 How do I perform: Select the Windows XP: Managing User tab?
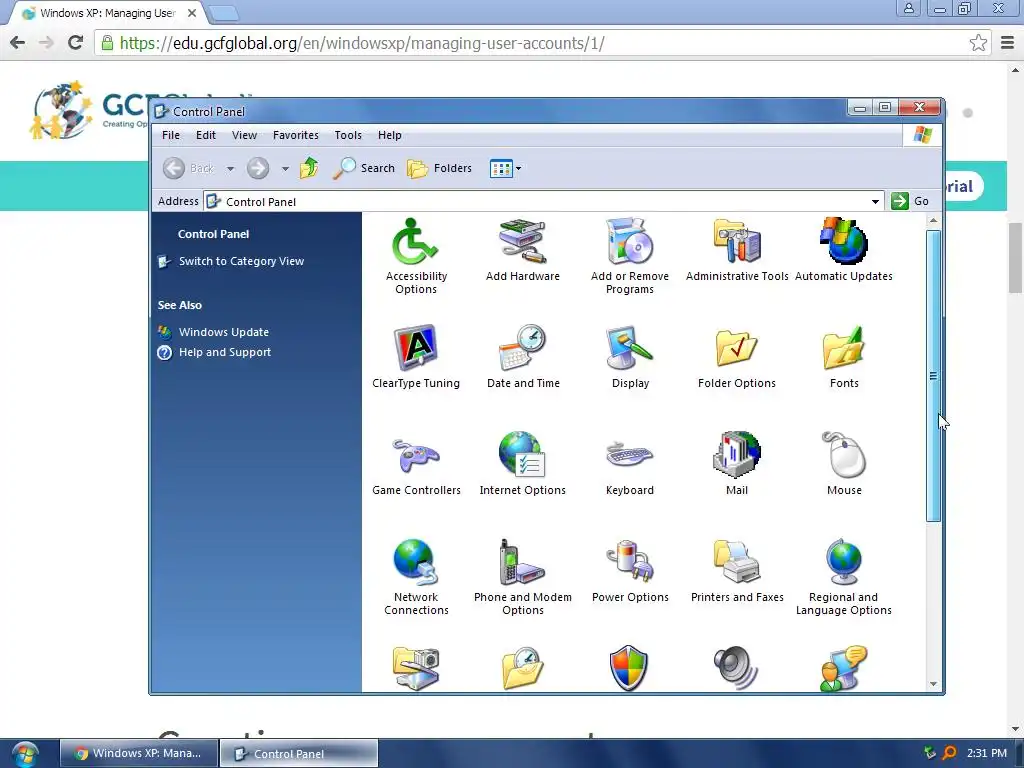point(108,13)
